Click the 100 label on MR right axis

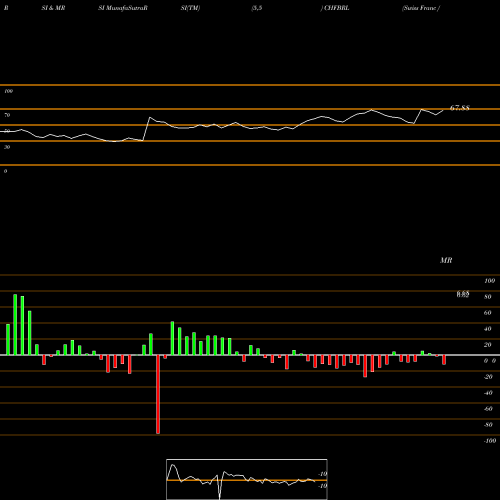point(489,281)
